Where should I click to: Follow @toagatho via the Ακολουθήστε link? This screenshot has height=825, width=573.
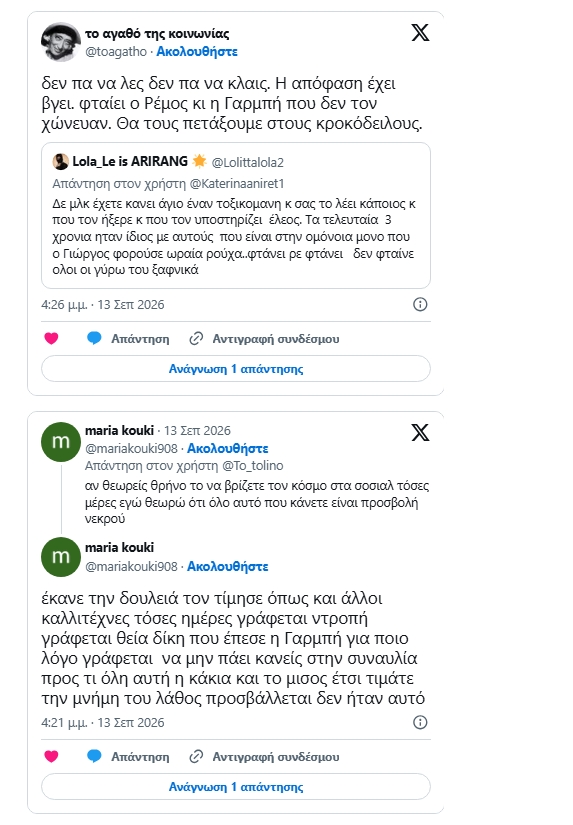(197, 52)
